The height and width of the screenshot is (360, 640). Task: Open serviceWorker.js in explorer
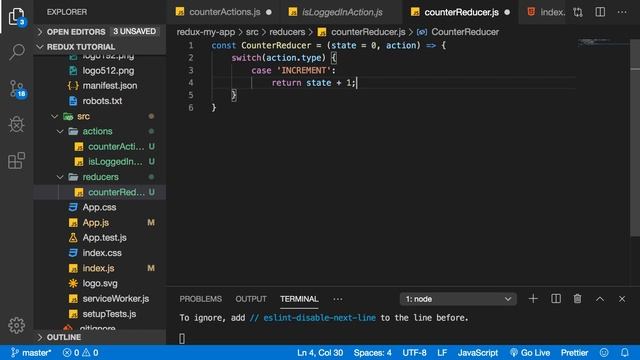pos(100,299)
